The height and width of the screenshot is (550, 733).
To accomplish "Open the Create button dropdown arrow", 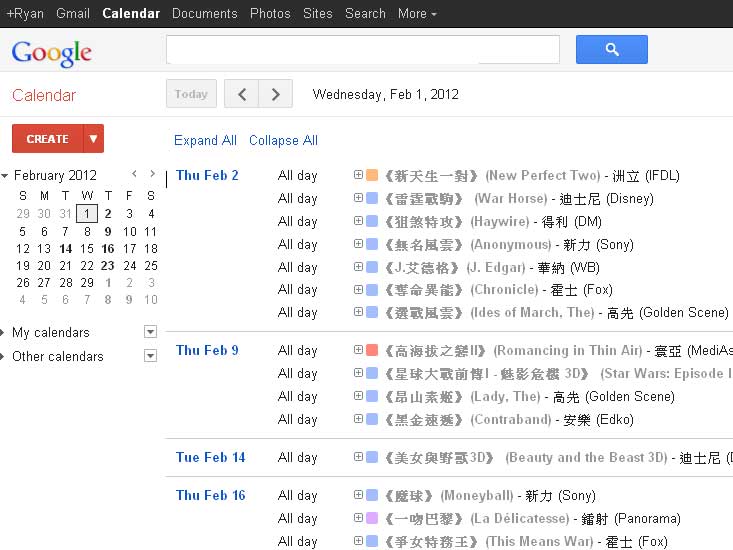I will [x=93, y=139].
